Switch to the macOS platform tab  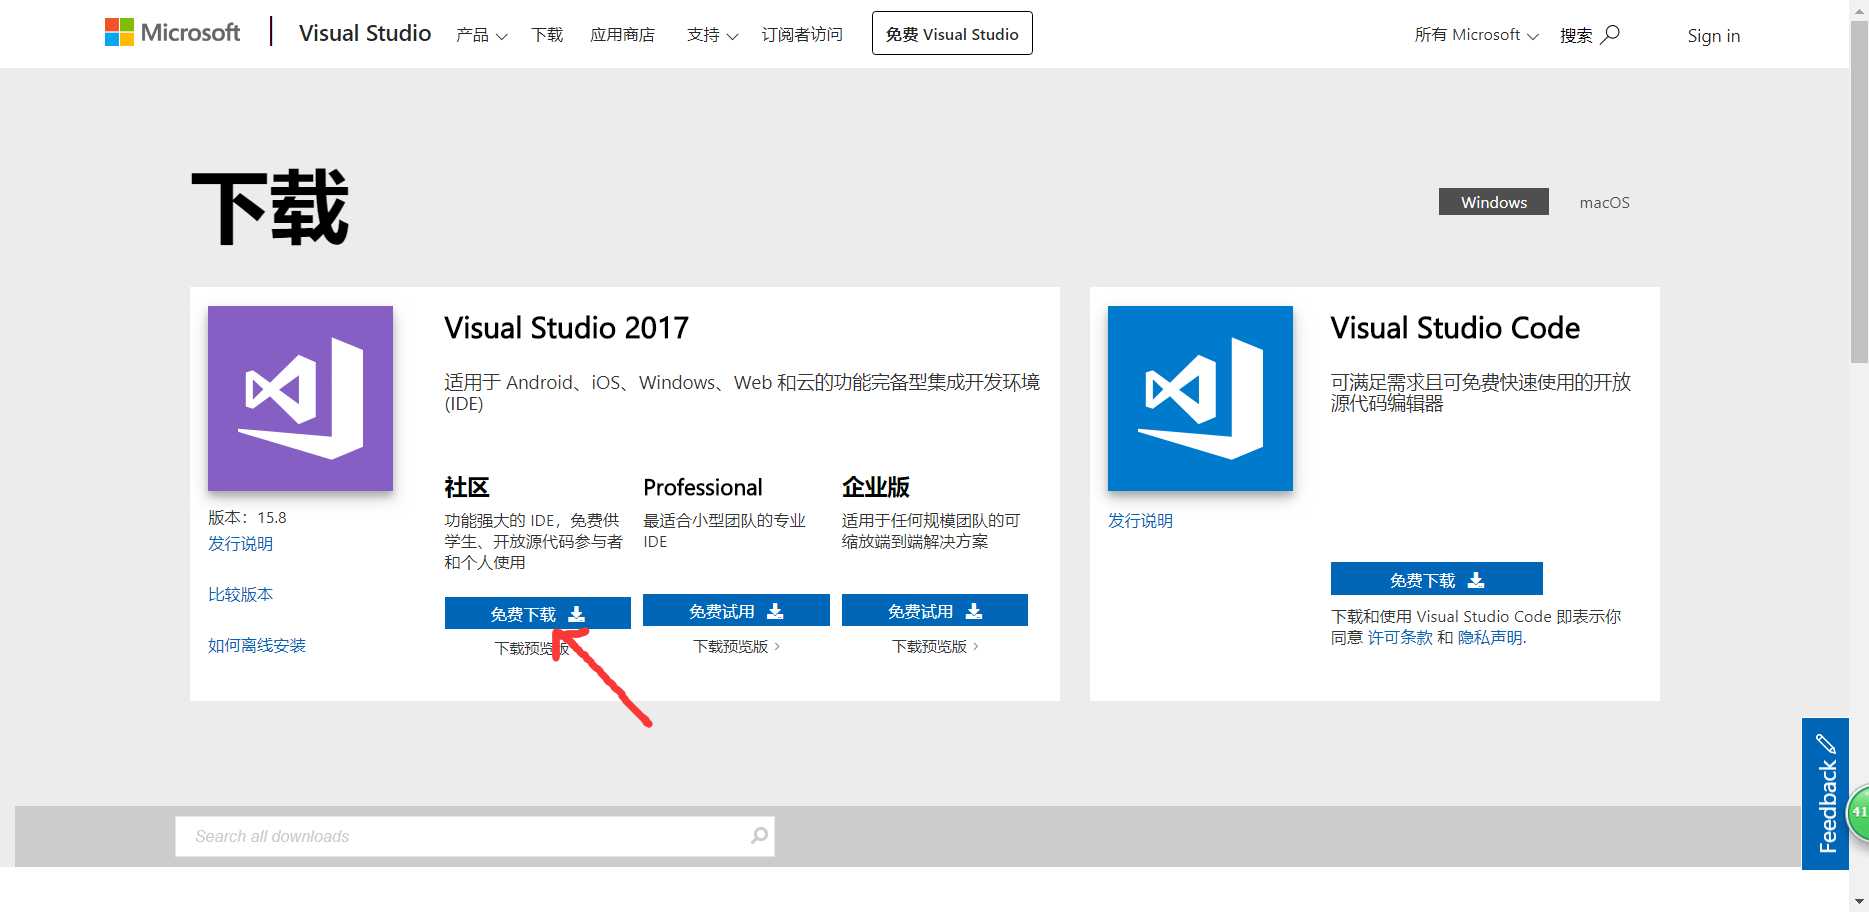coord(1604,202)
